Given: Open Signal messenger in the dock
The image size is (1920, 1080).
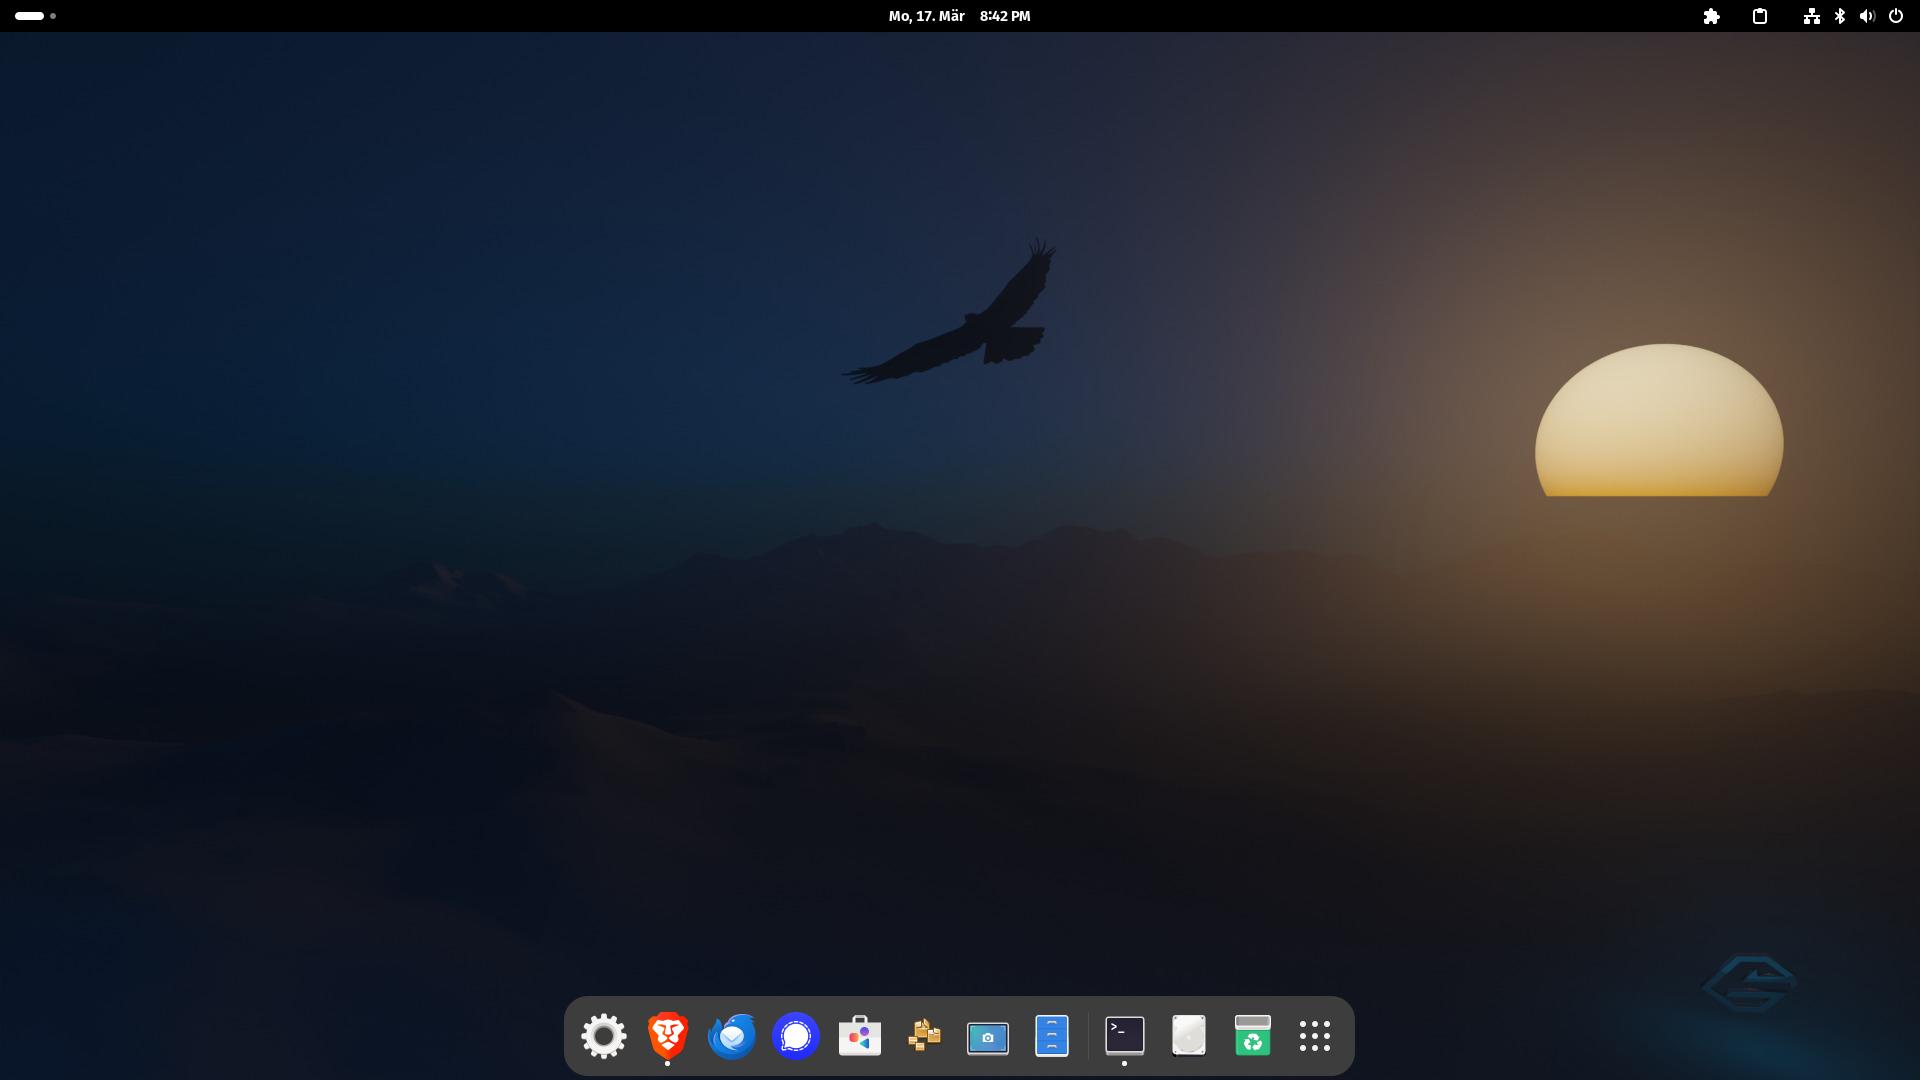Looking at the screenshot, I should point(796,1036).
